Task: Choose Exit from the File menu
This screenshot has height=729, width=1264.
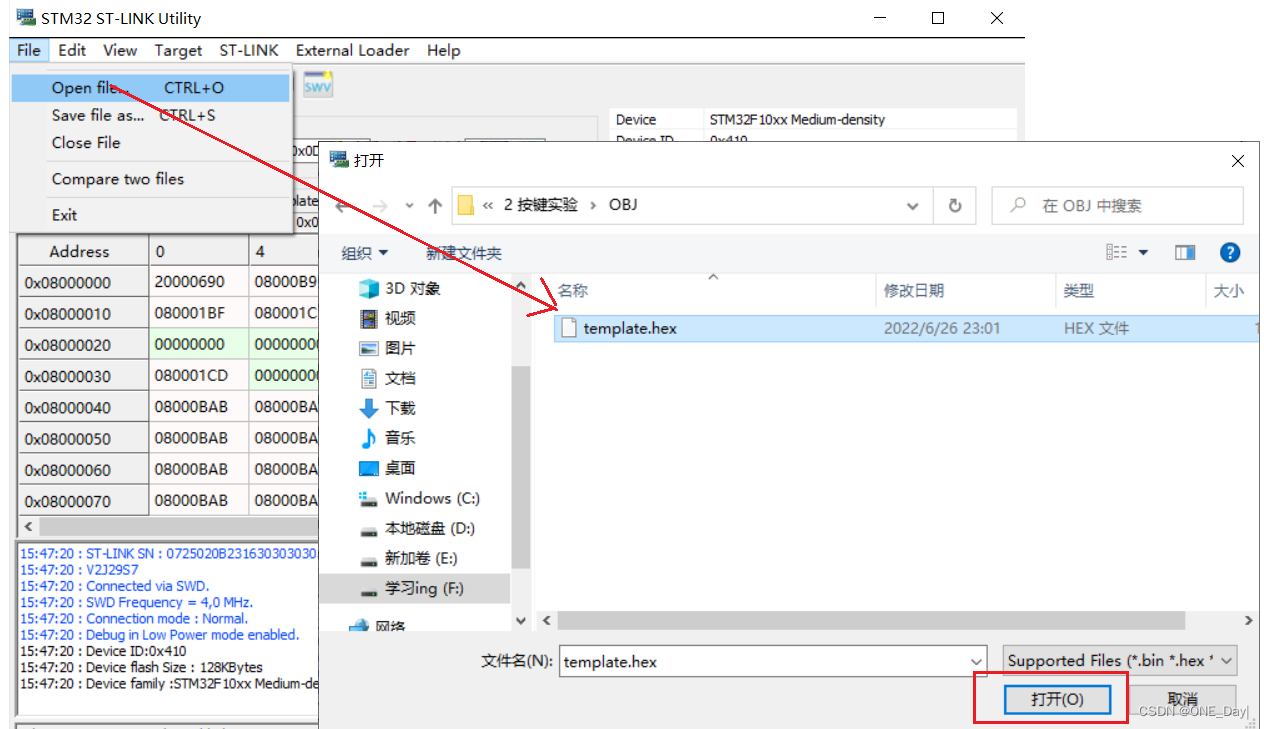Action: [150, 215]
